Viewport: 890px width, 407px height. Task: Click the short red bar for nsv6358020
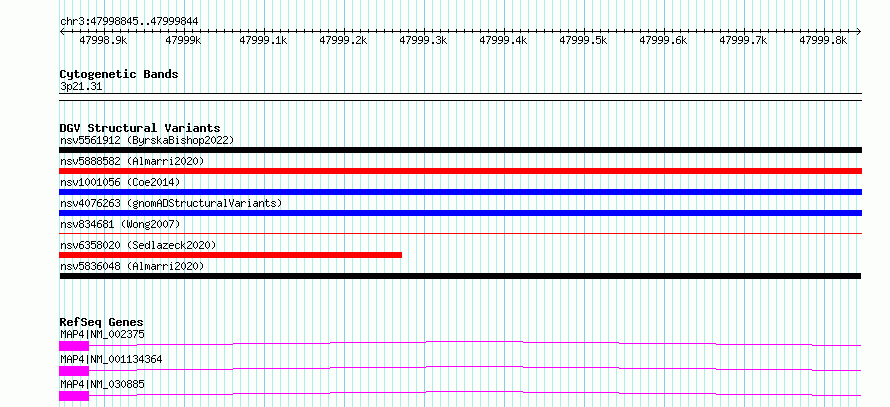pyautogui.click(x=230, y=255)
